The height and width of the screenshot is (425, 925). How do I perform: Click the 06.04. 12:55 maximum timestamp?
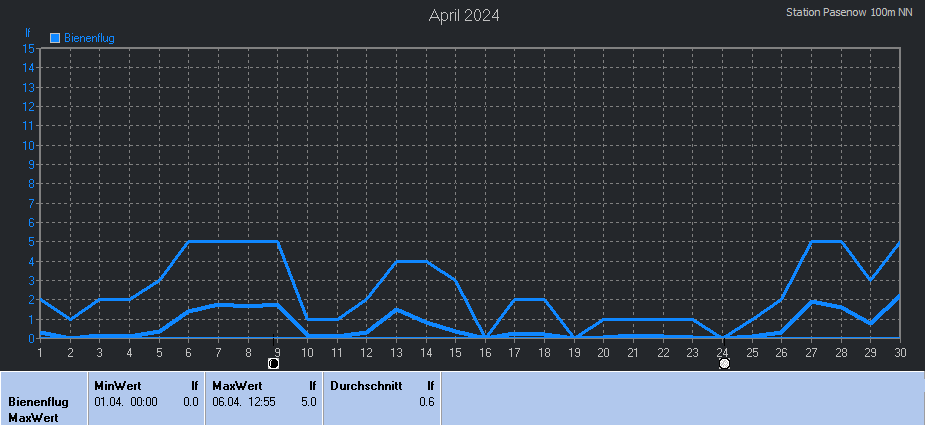coord(244,403)
